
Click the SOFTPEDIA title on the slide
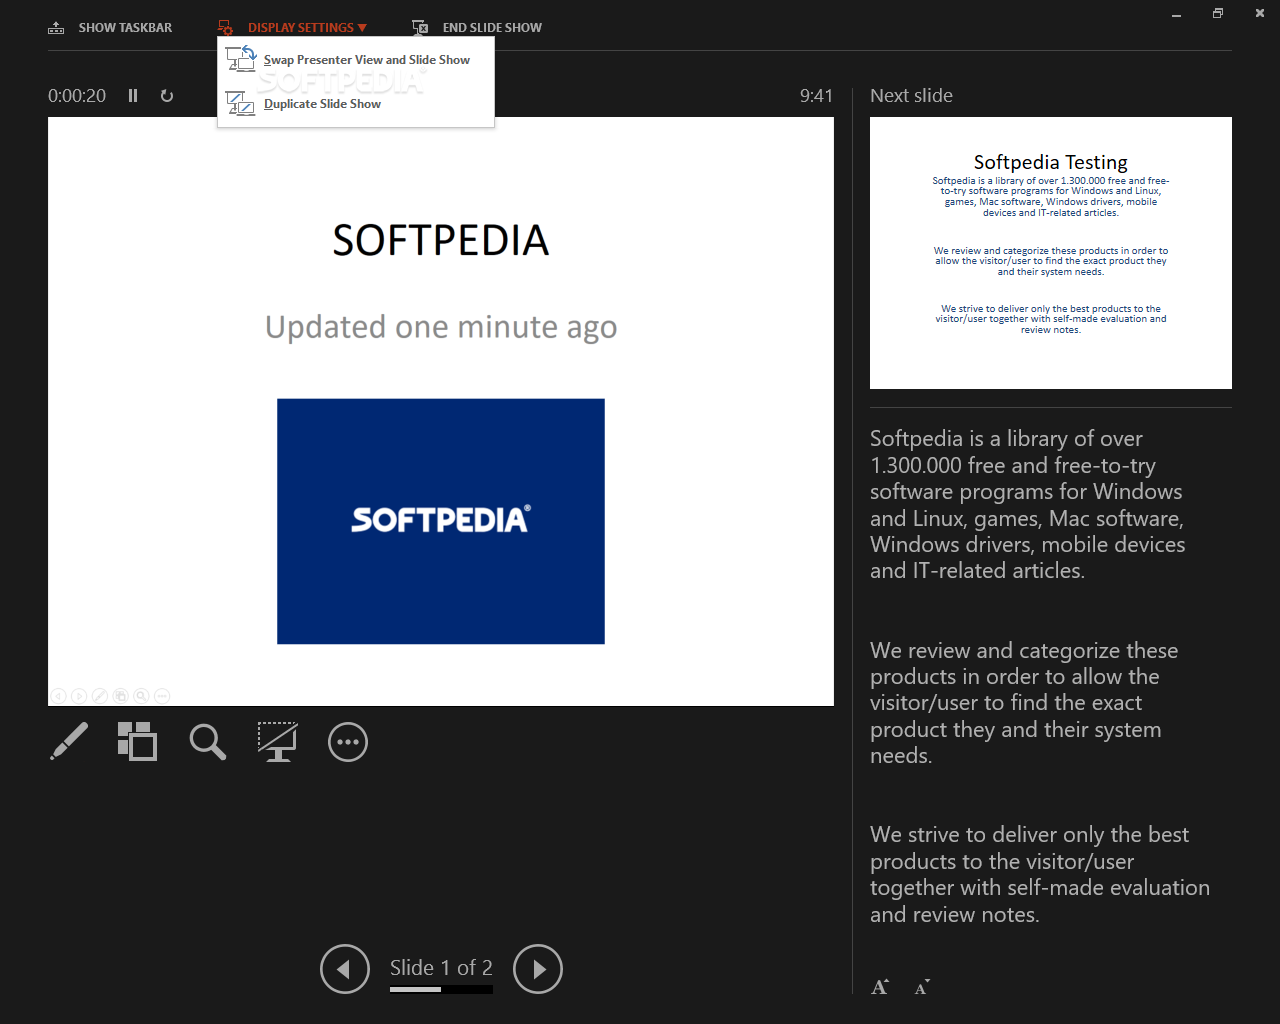point(441,241)
